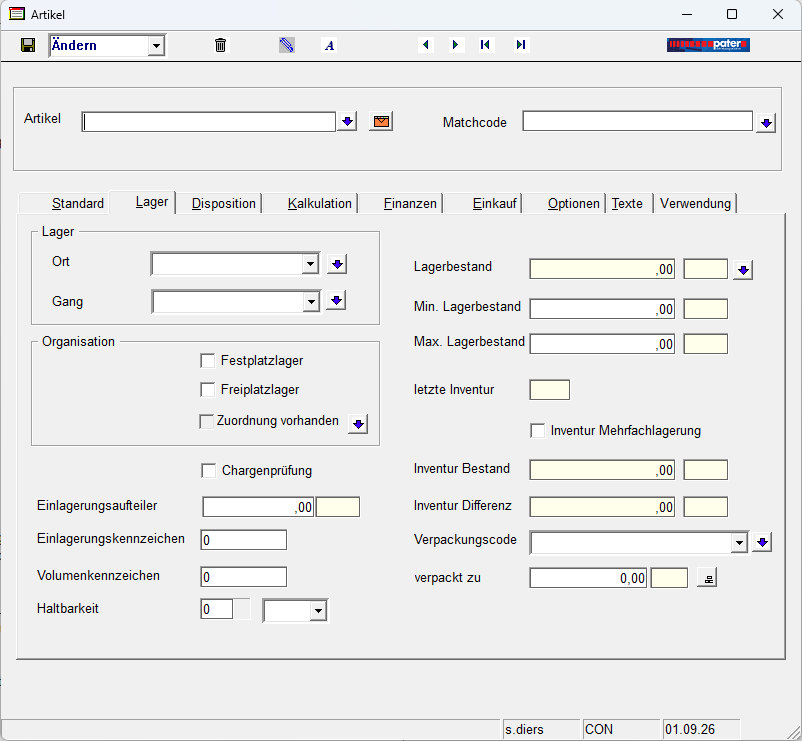The width and height of the screenshot is (802, 741).
Task: Check Inventur Mehrfachlagerung option
Action: point(538,431)
